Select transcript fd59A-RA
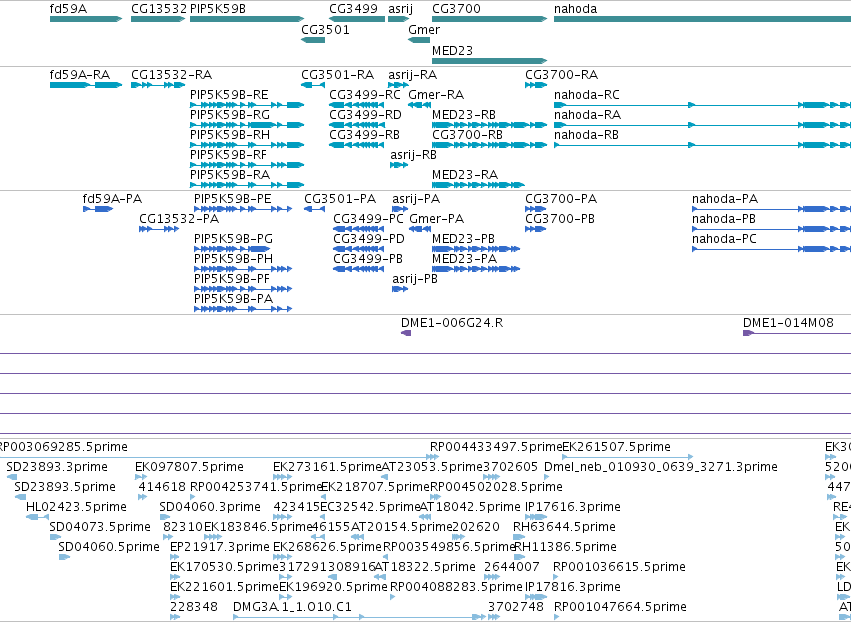The height and width of the screenshot is (622, 851). (x=86, y=85)
